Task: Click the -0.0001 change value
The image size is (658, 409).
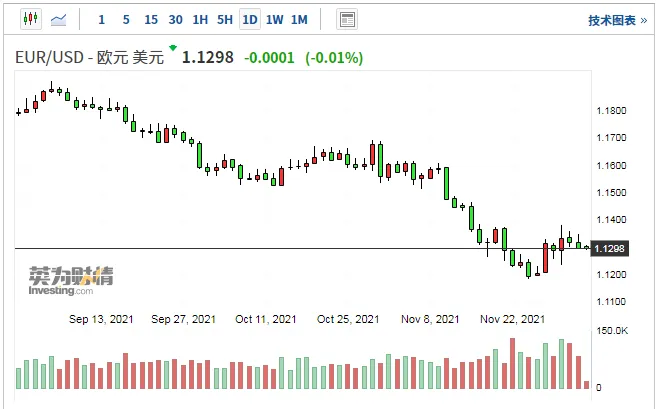Action: point(269,57)
